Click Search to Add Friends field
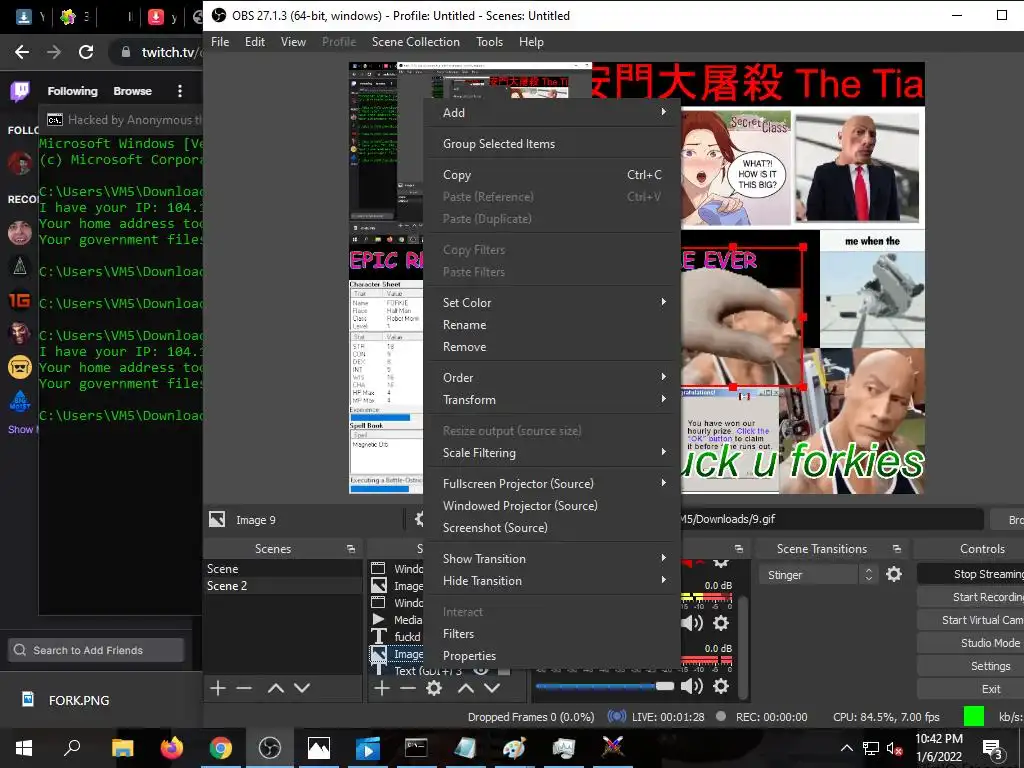The image size is (1024, 768). pyautogui.click(x=96, y=650)
